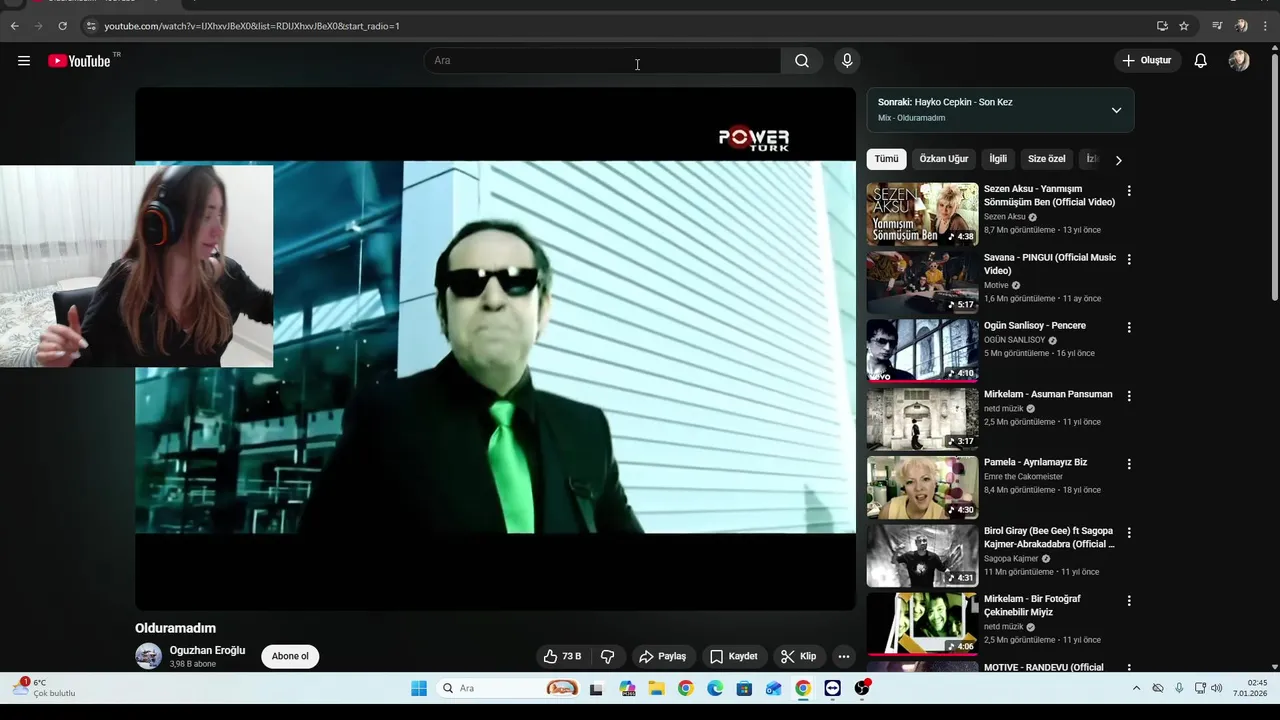Screen dimensions: 1280x720
Task: Dislike the Olduramadım video
Action: click(607, 657)
